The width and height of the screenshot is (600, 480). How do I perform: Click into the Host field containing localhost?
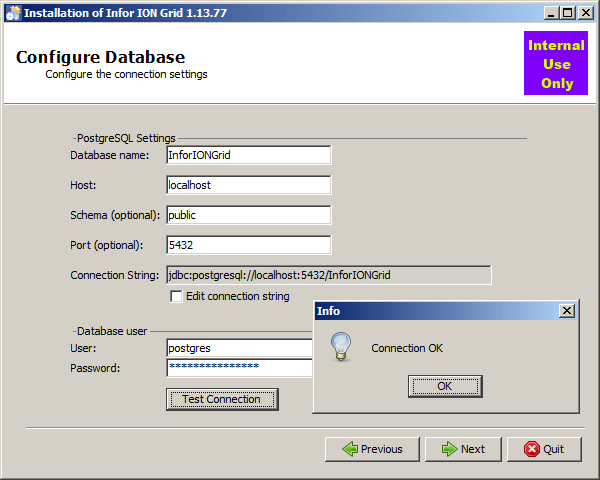(248, 185)
